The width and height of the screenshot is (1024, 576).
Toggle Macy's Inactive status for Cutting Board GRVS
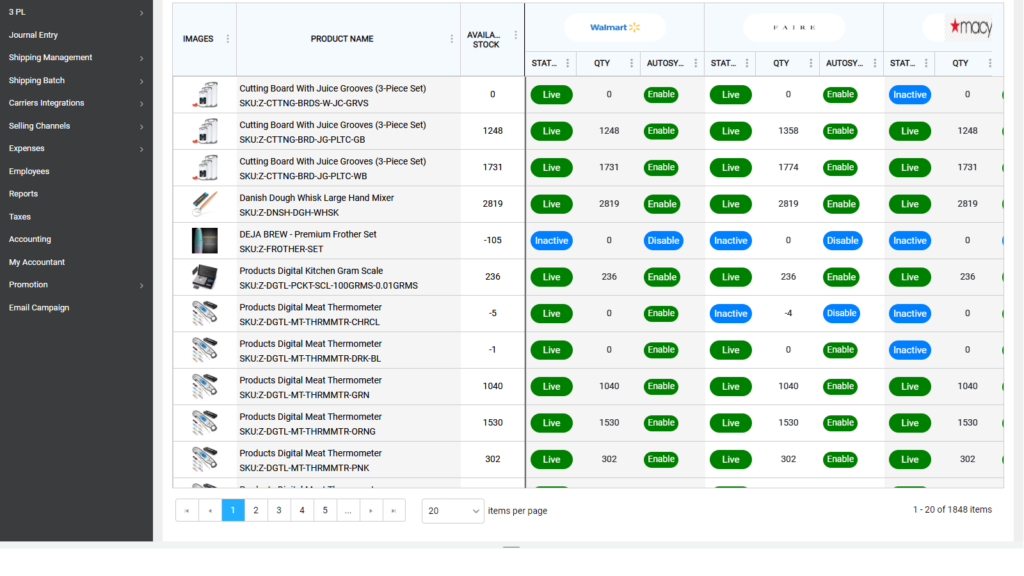coord(909,95)
